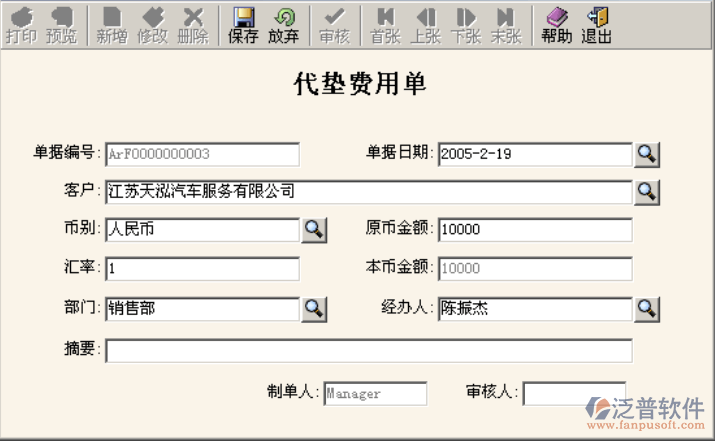Click the Save (保存) toolbar icon
The height and width of the screenshot is (441, 715).
(x=243, y=25)
